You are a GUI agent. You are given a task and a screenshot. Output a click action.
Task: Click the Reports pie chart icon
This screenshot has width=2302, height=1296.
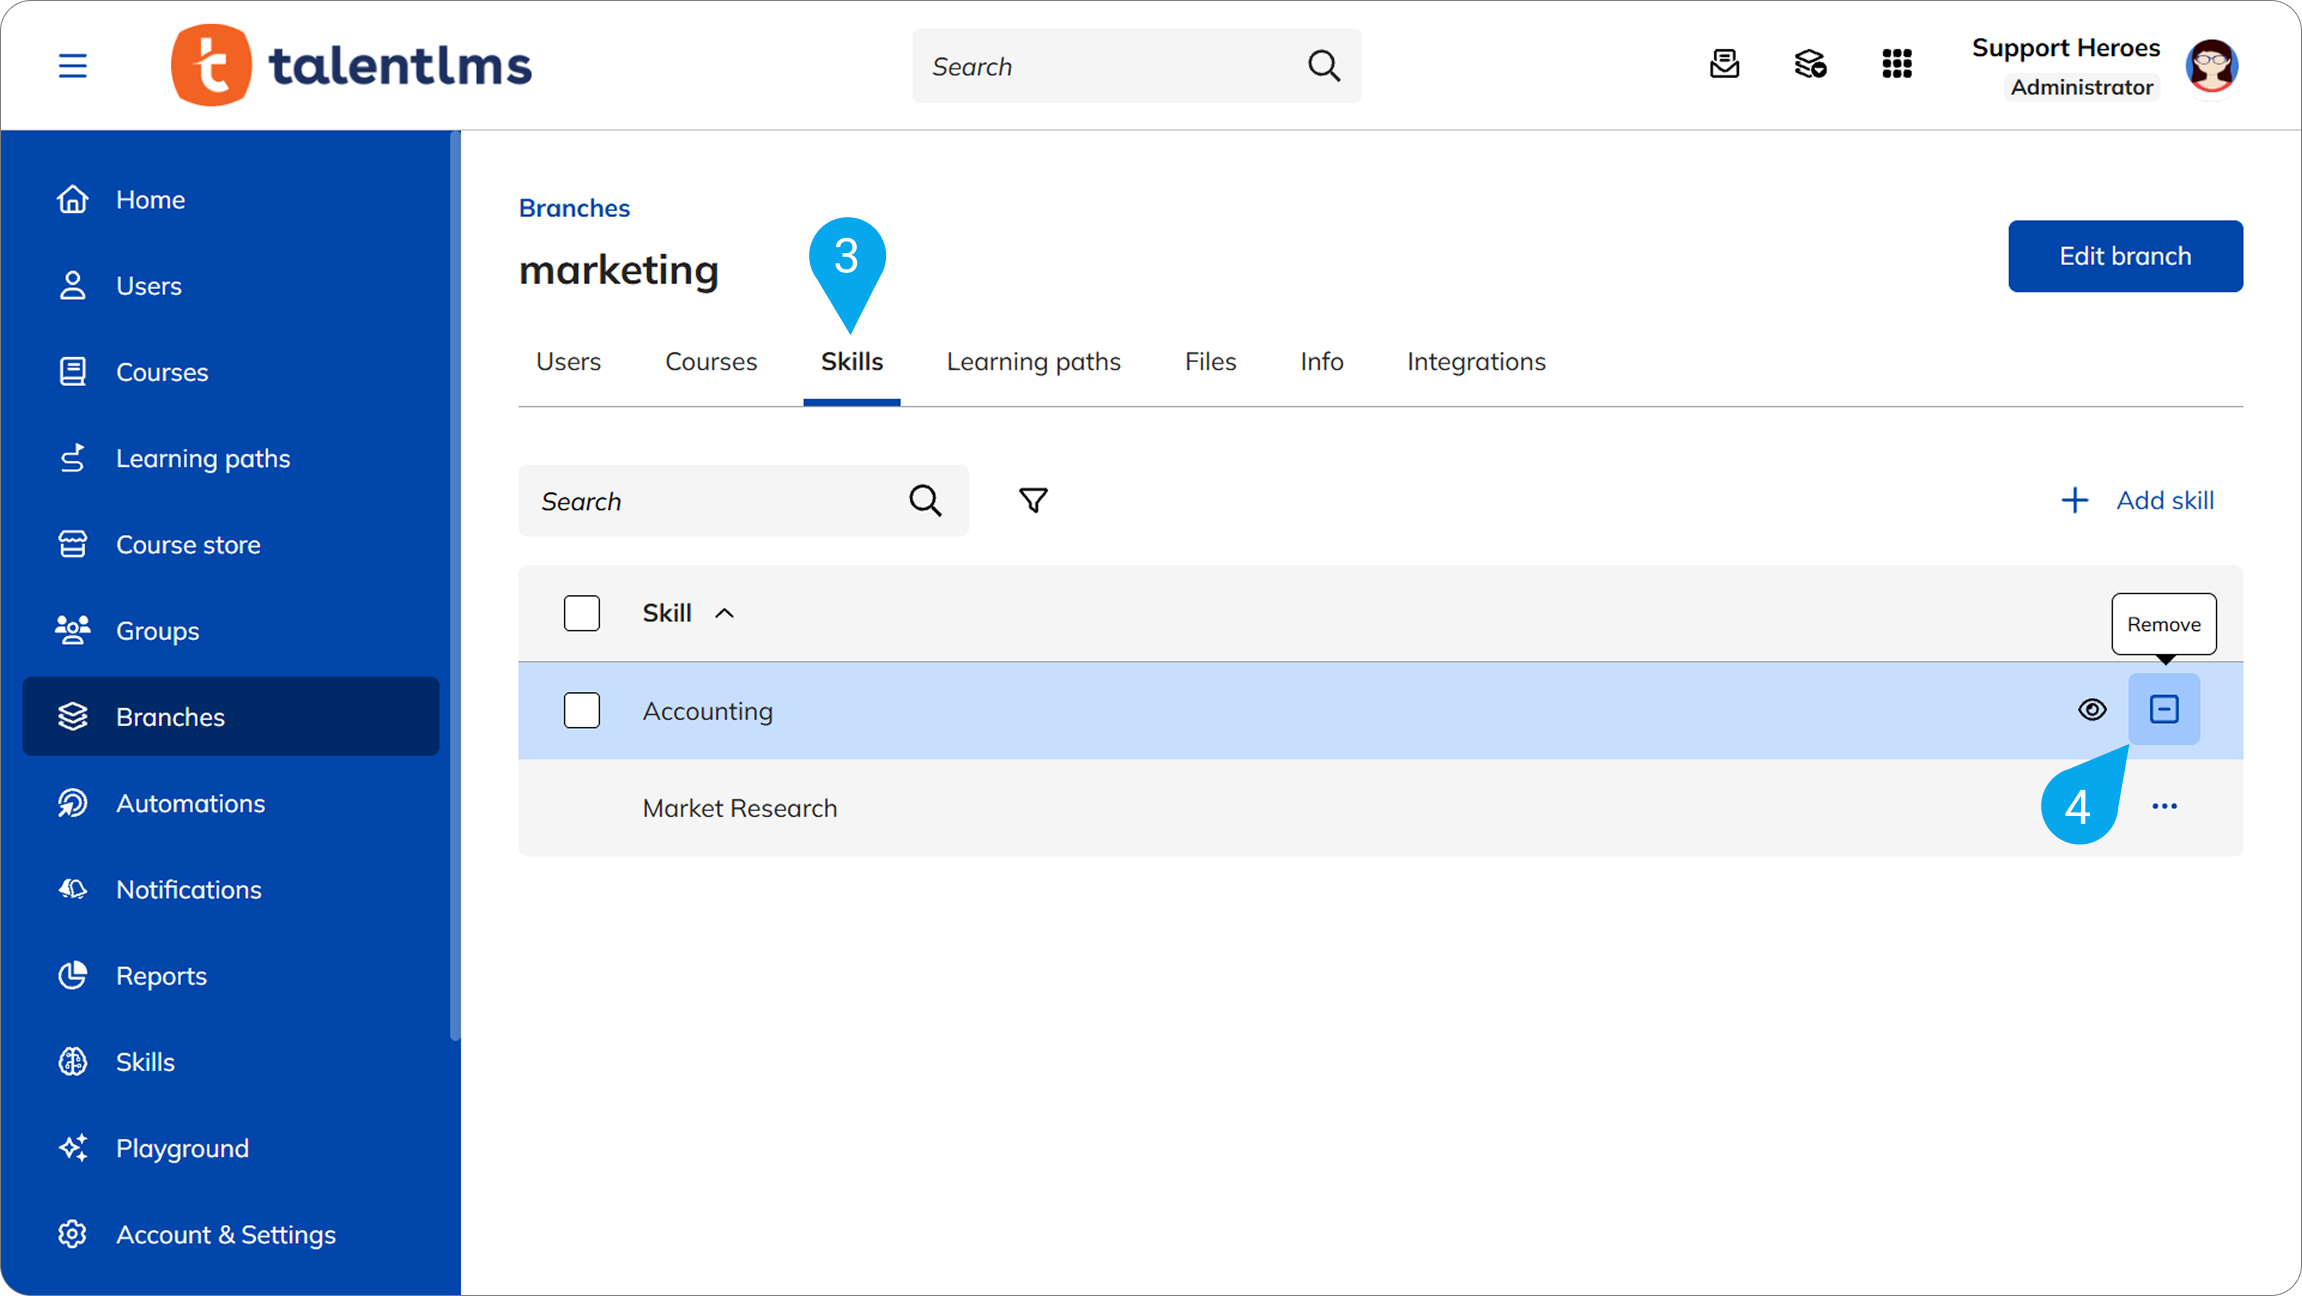pos(72,975)
